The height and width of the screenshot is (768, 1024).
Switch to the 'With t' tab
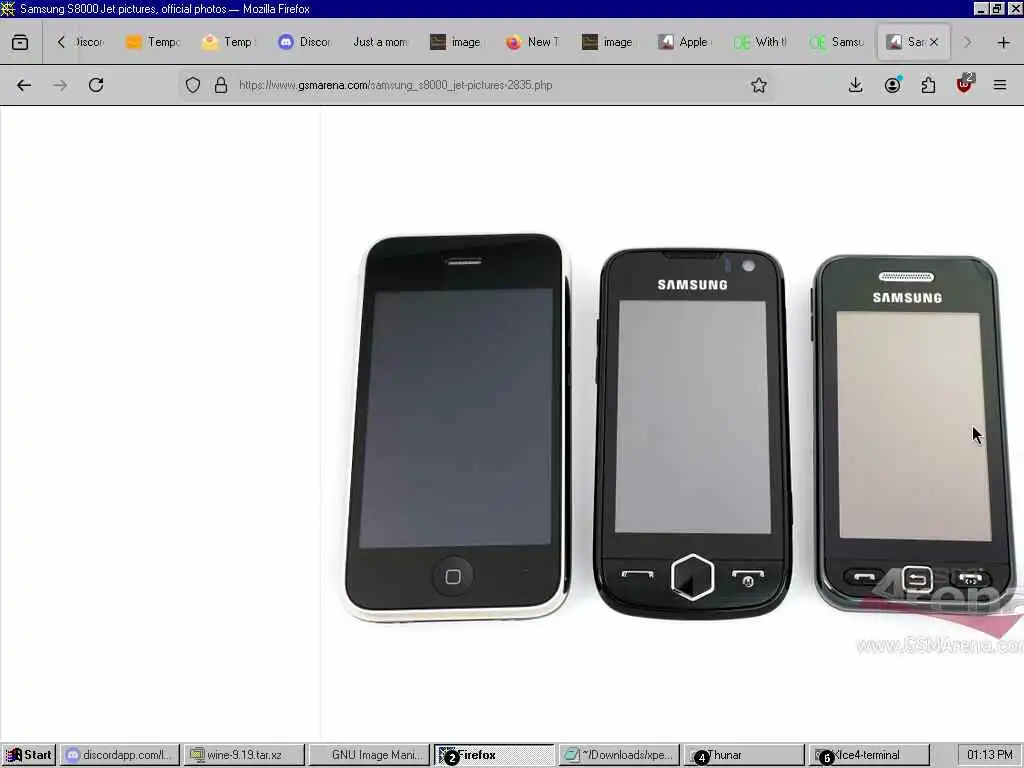(x=760, y=42)
